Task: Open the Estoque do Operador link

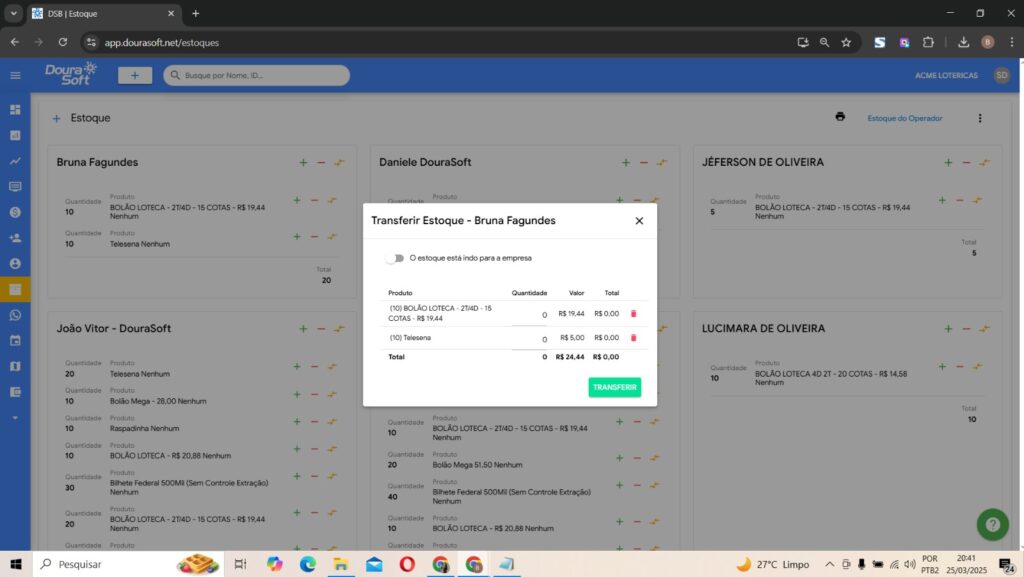Action: point(904,118)
